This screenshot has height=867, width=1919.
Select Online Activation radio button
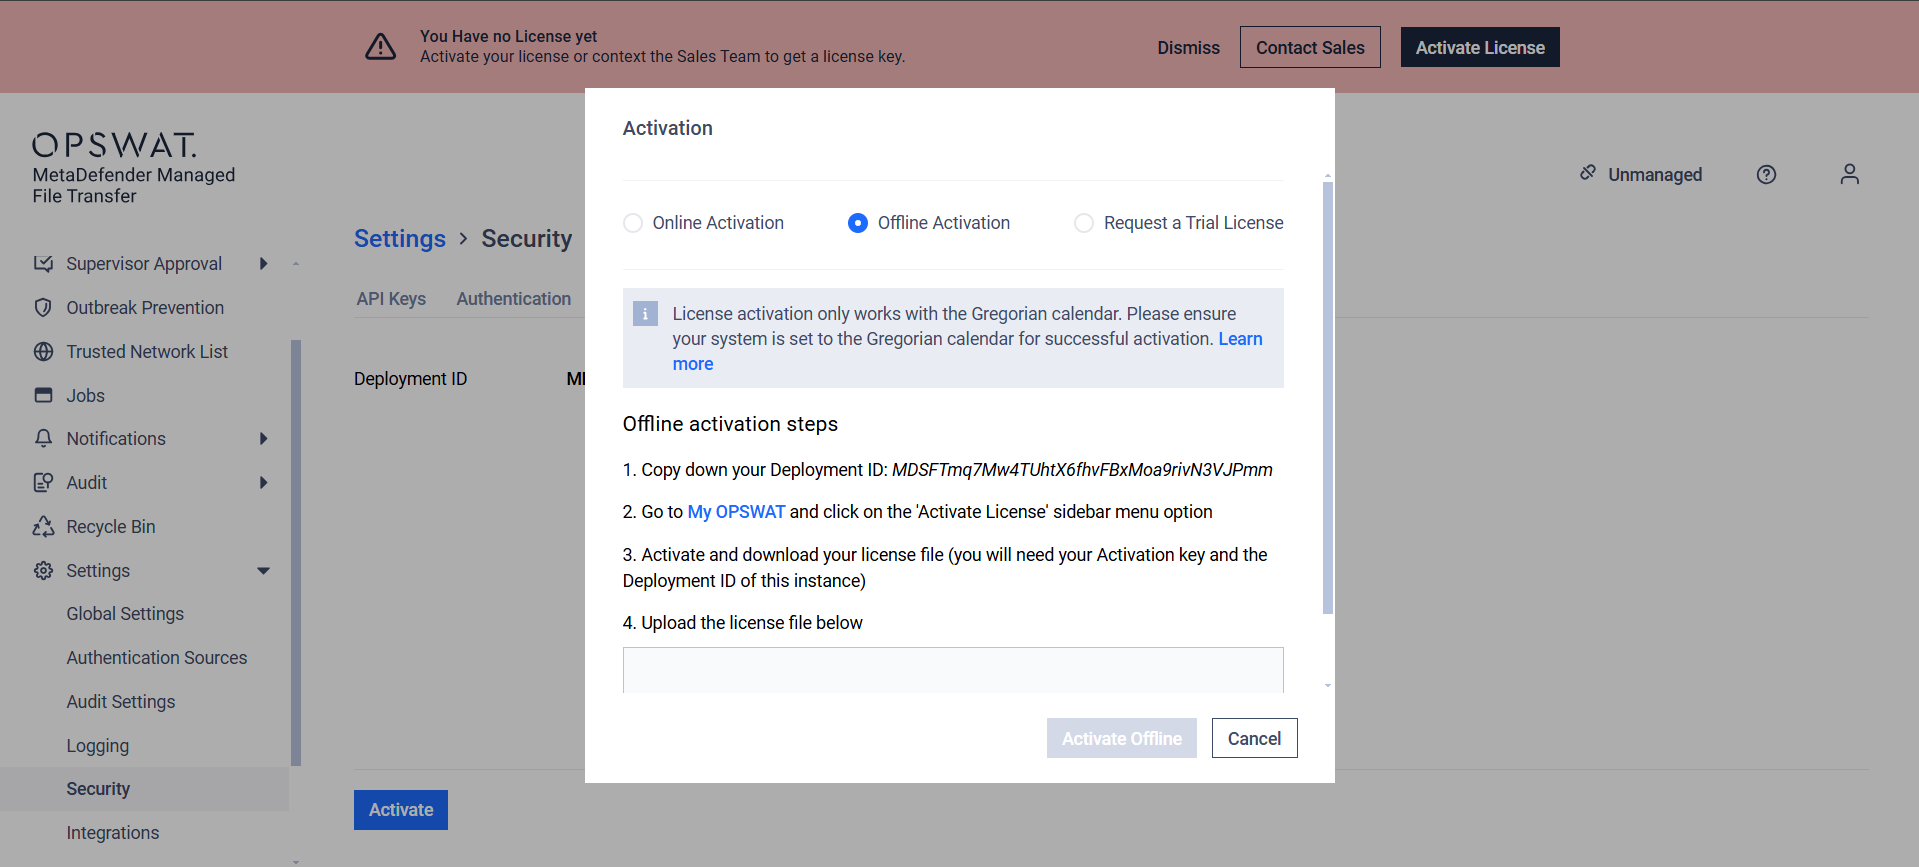(633, 223)
